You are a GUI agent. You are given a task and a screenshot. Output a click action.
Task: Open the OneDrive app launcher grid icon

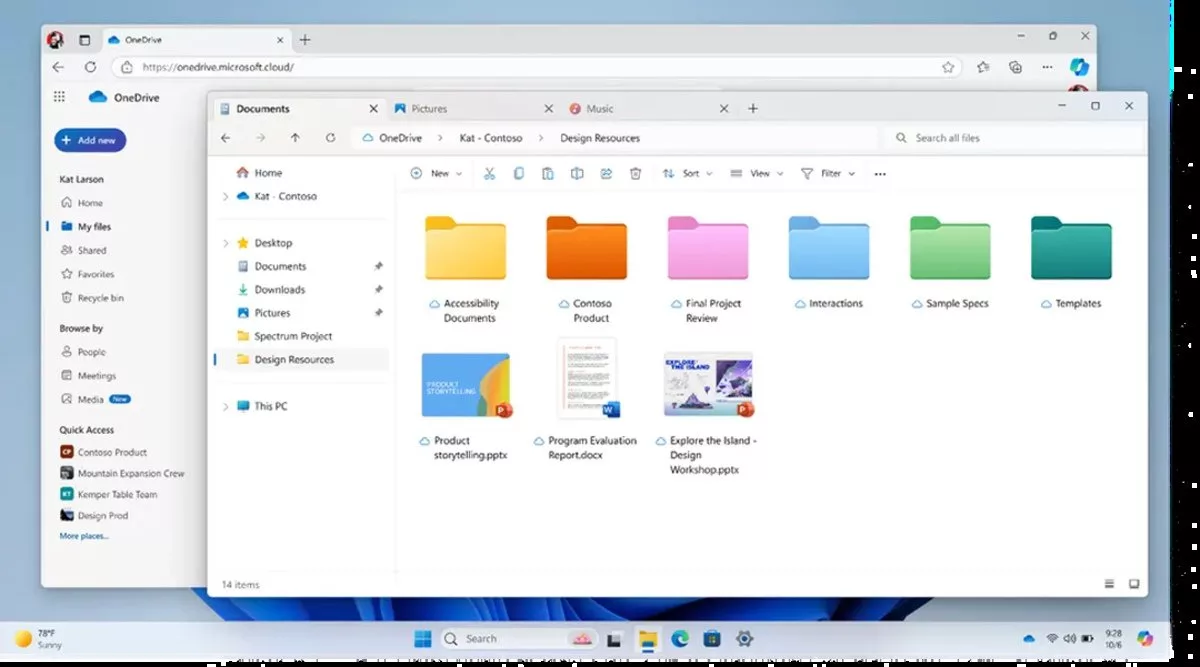click(x=59, y=97)
